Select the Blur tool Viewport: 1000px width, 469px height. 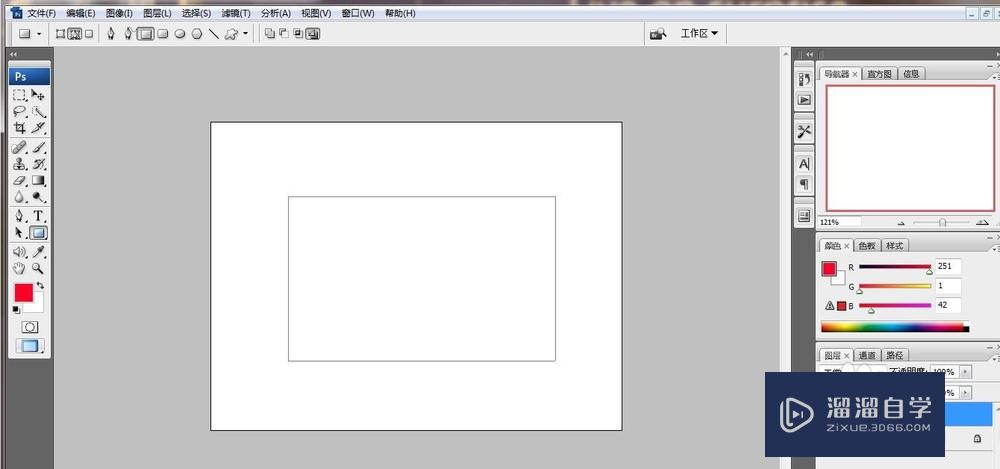coord(20,197)
